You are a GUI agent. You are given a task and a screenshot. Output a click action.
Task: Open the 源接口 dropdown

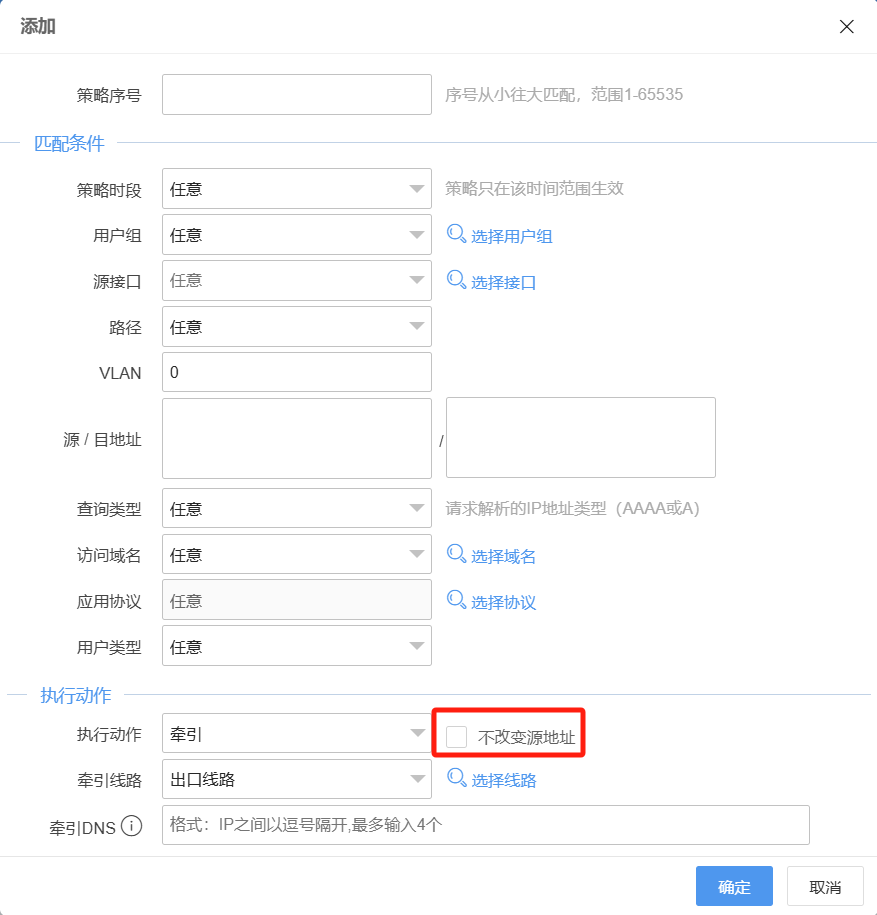[296, 281]
